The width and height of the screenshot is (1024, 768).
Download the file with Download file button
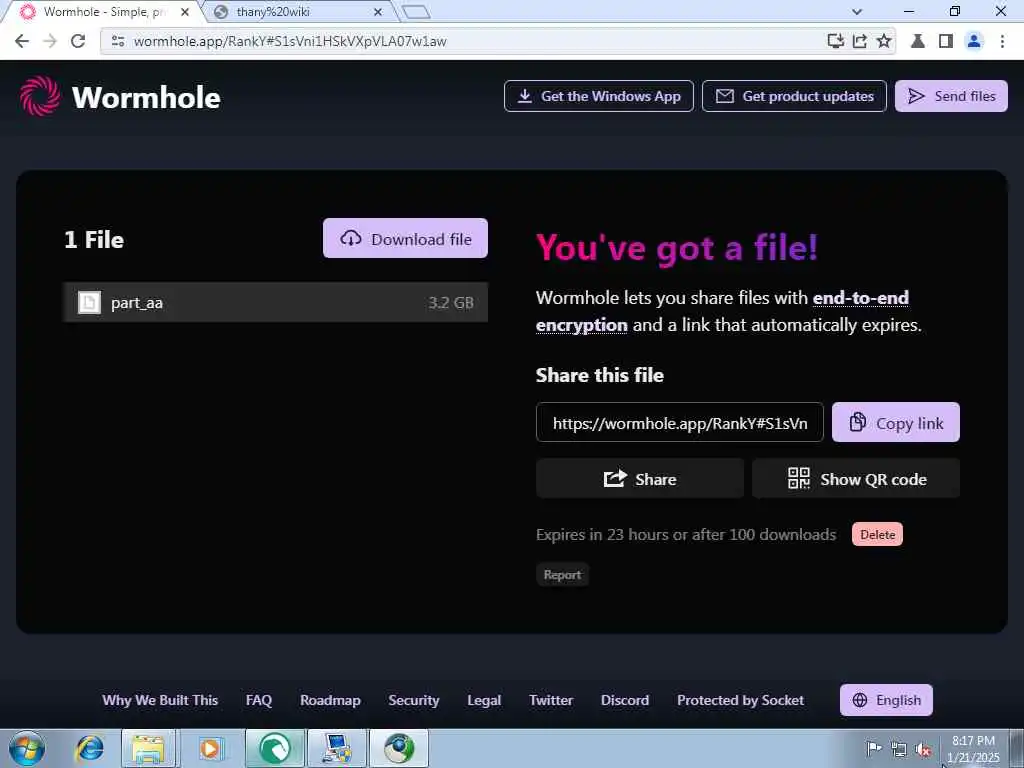(x=405, y=238)
